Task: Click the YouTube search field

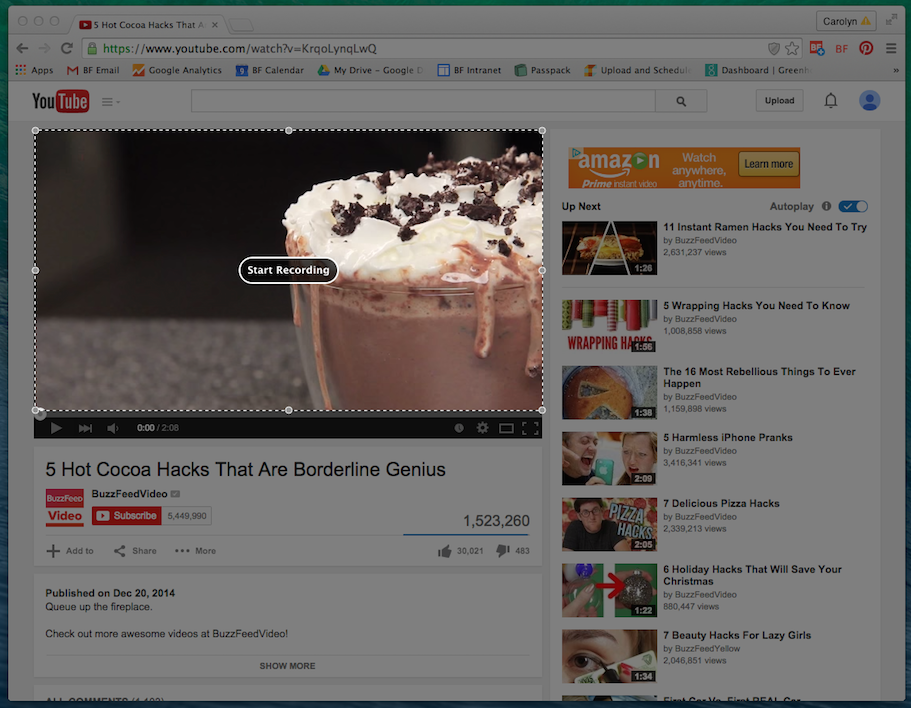Action: [423, 101]
